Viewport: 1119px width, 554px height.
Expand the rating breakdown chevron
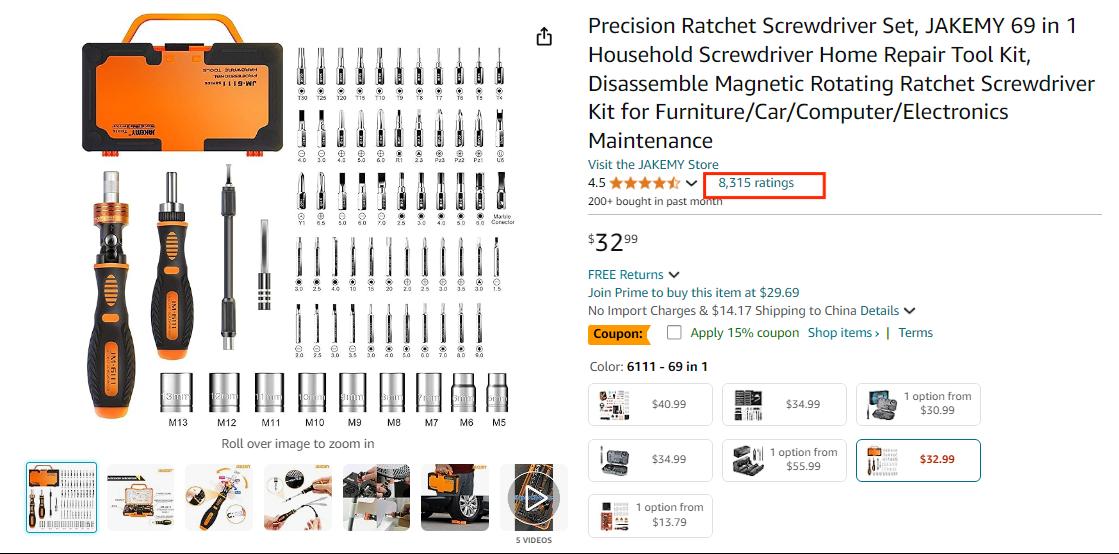[692, 183]
